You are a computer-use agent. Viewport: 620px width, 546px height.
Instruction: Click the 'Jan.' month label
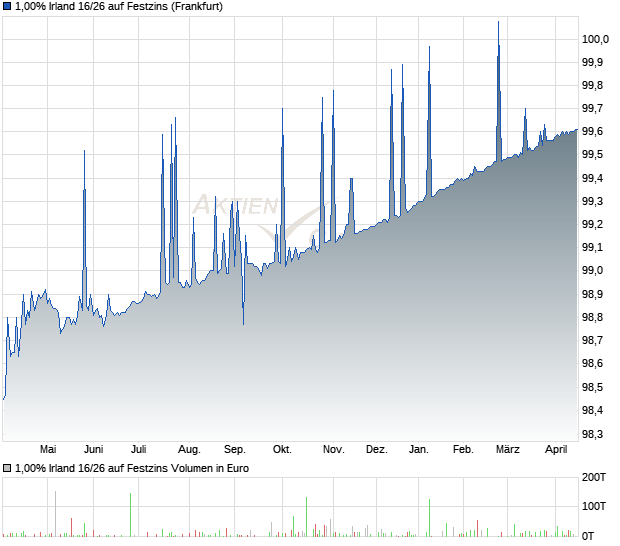click(x=419, y=450)
